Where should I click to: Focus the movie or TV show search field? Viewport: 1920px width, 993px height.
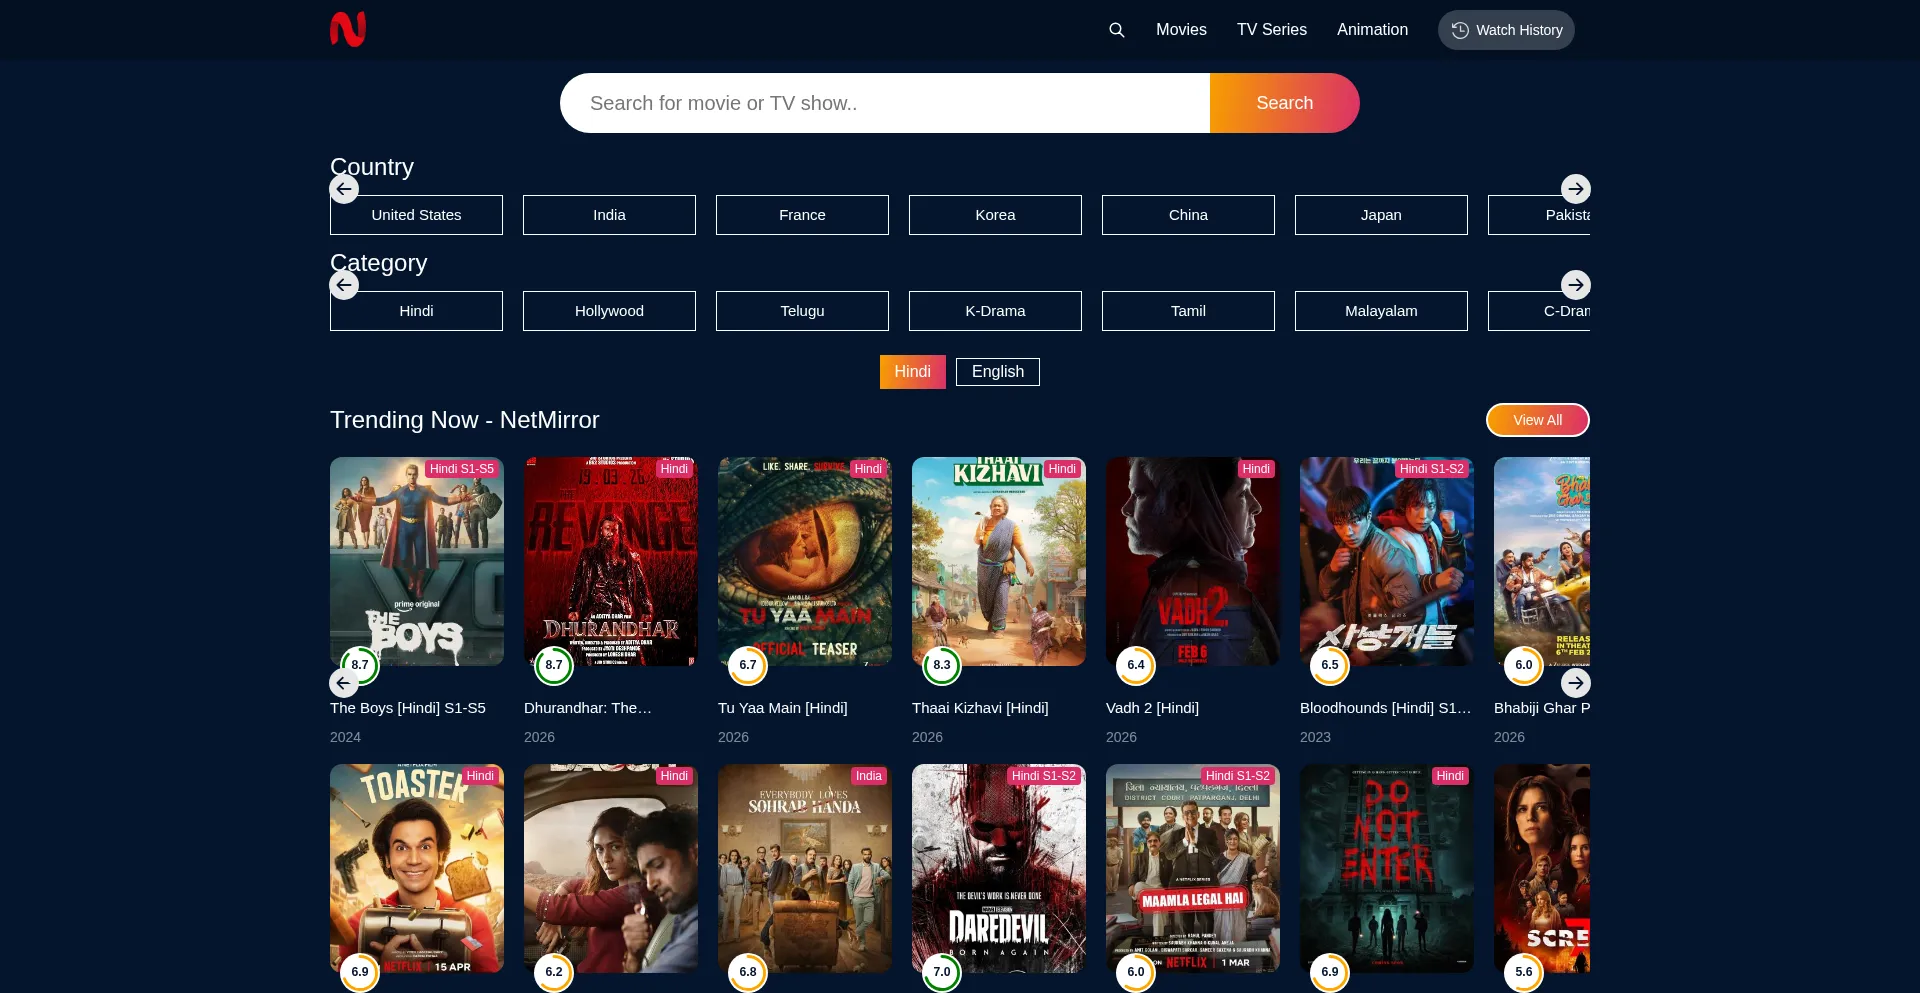885,103
